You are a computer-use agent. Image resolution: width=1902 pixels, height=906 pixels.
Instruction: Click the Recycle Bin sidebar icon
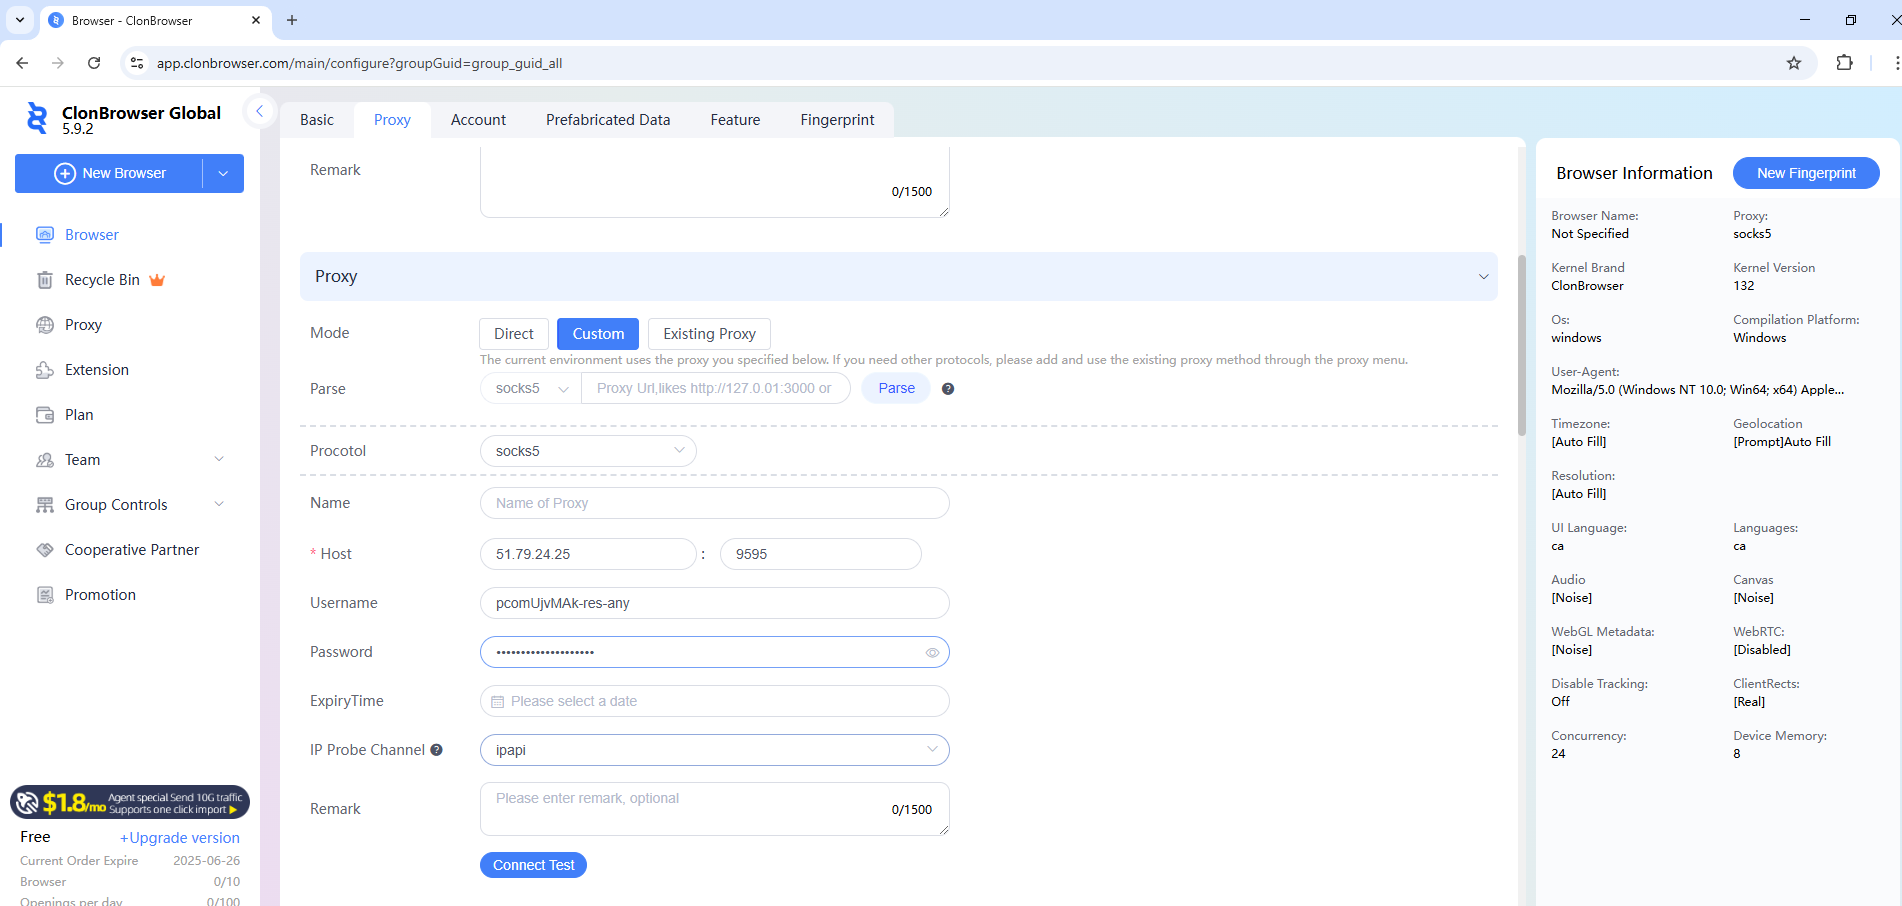(45, 280)
